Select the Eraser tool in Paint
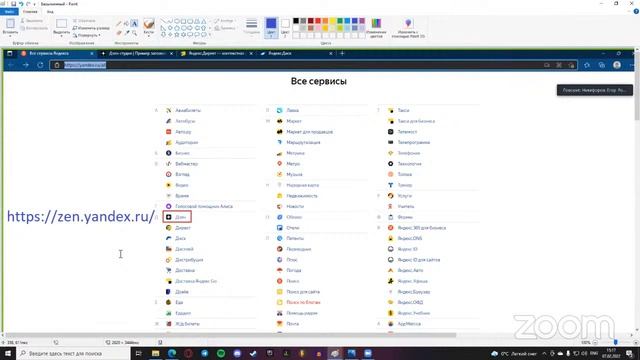 [x=119, y=33]
